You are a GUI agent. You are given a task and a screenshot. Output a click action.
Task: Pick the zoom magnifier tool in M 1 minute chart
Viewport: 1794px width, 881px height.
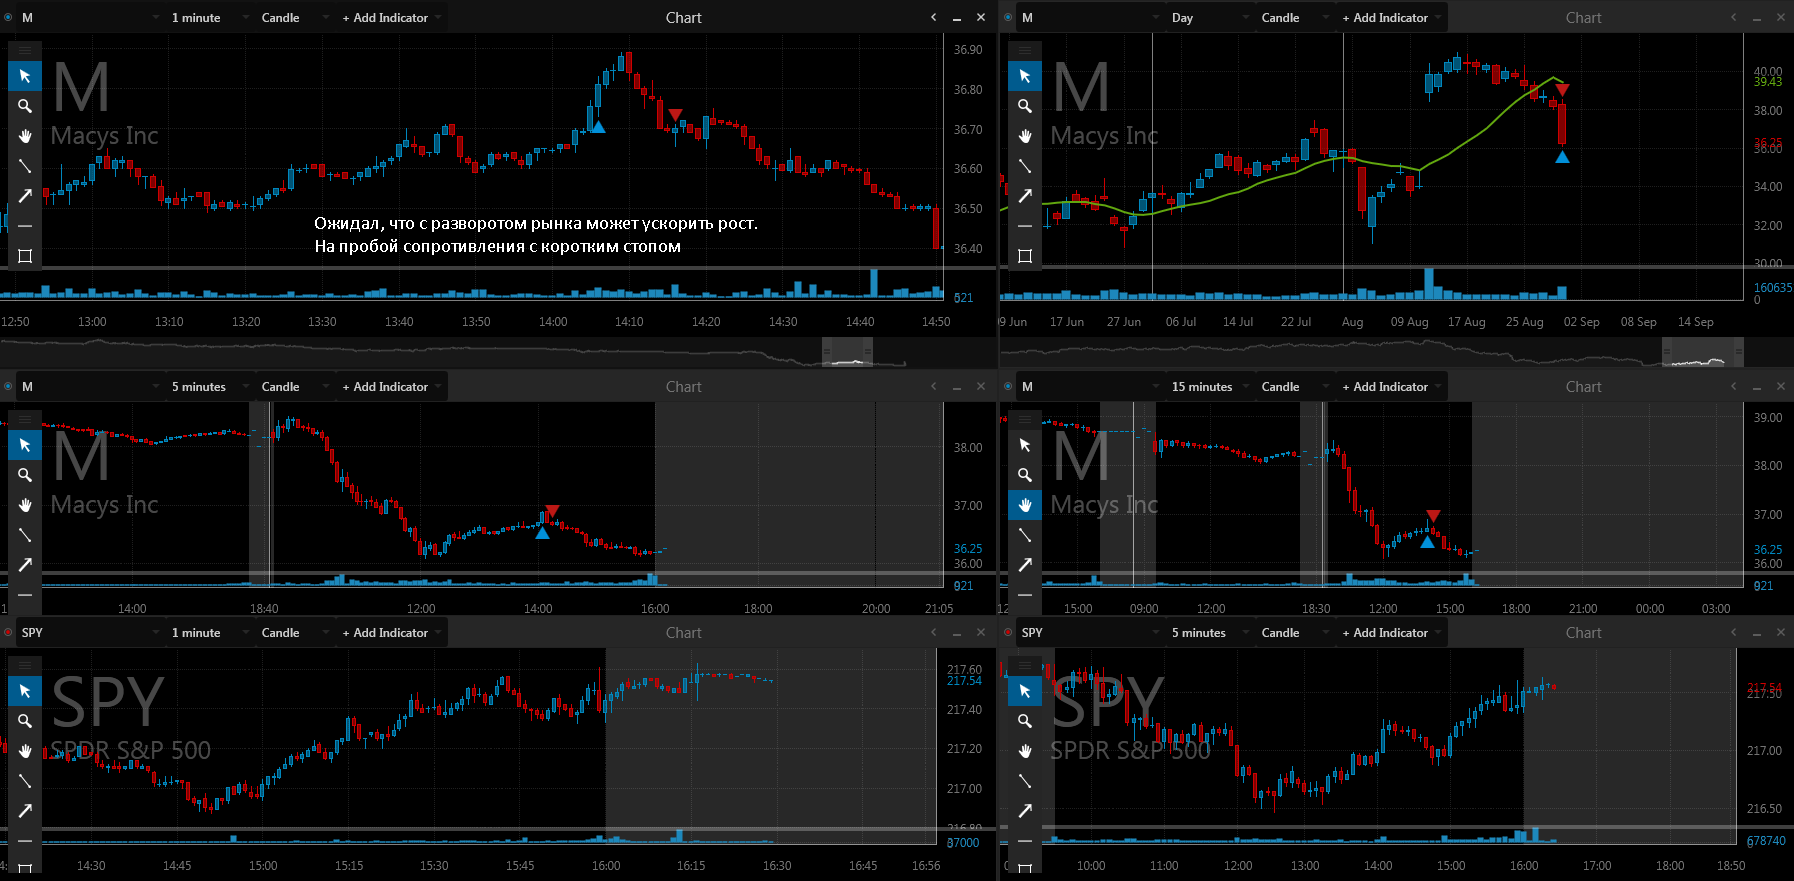pyautogui.click(x=25, y=106)
